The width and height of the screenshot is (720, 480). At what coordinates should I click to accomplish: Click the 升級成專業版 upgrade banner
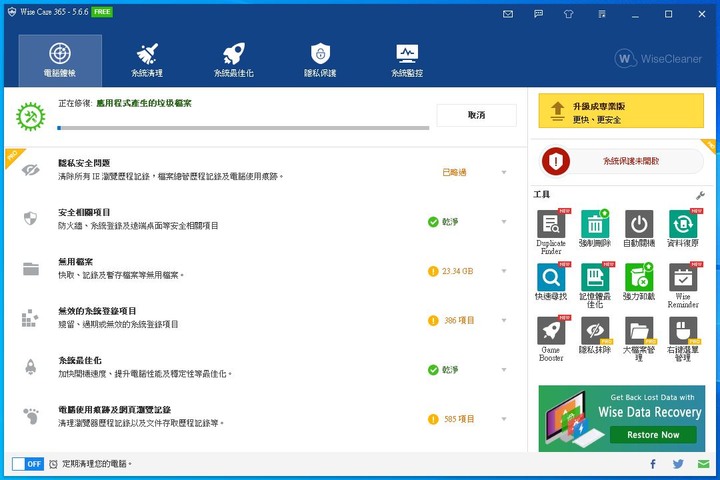[621, 111]
